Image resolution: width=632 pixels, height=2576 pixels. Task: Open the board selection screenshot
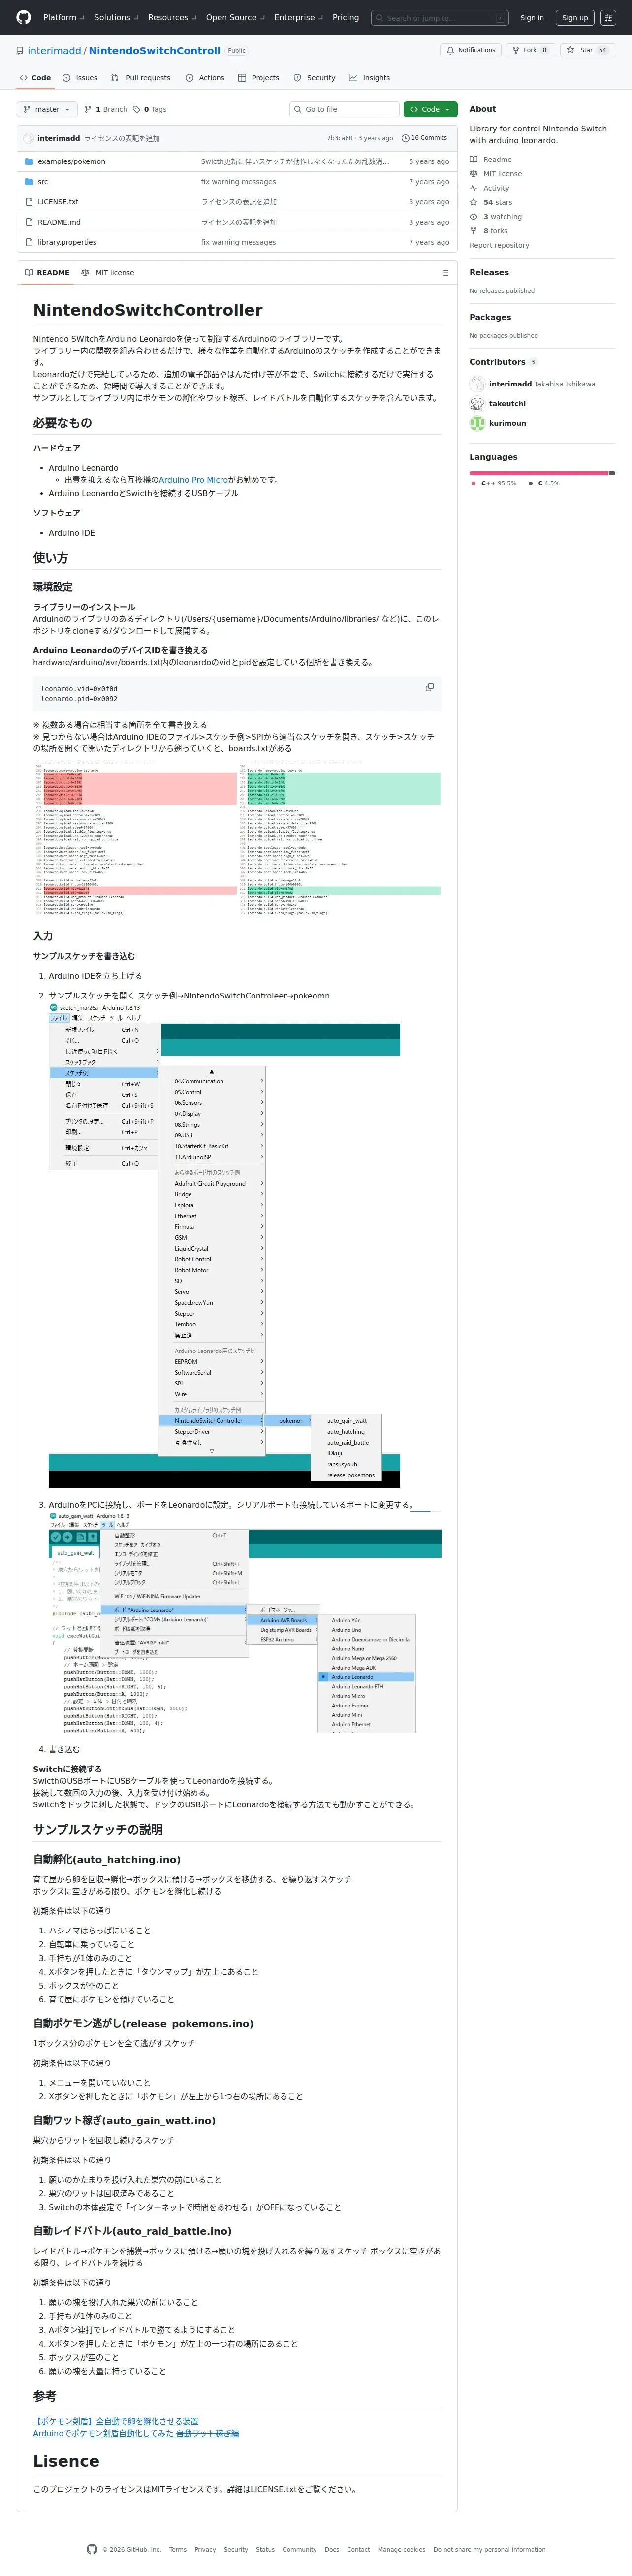tap(245, 1622)
